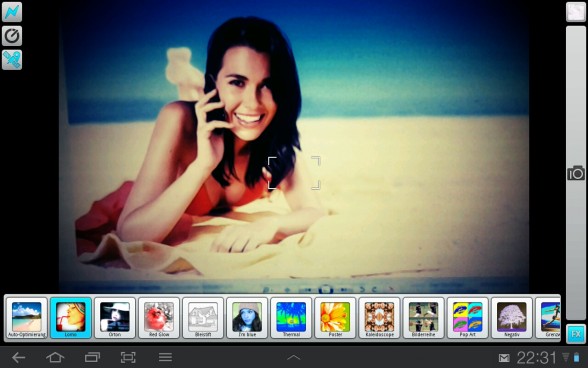Pick the Pop Art effect
Image resolution: width=588 pixels, height=368 pixels.
click(467, 318)
